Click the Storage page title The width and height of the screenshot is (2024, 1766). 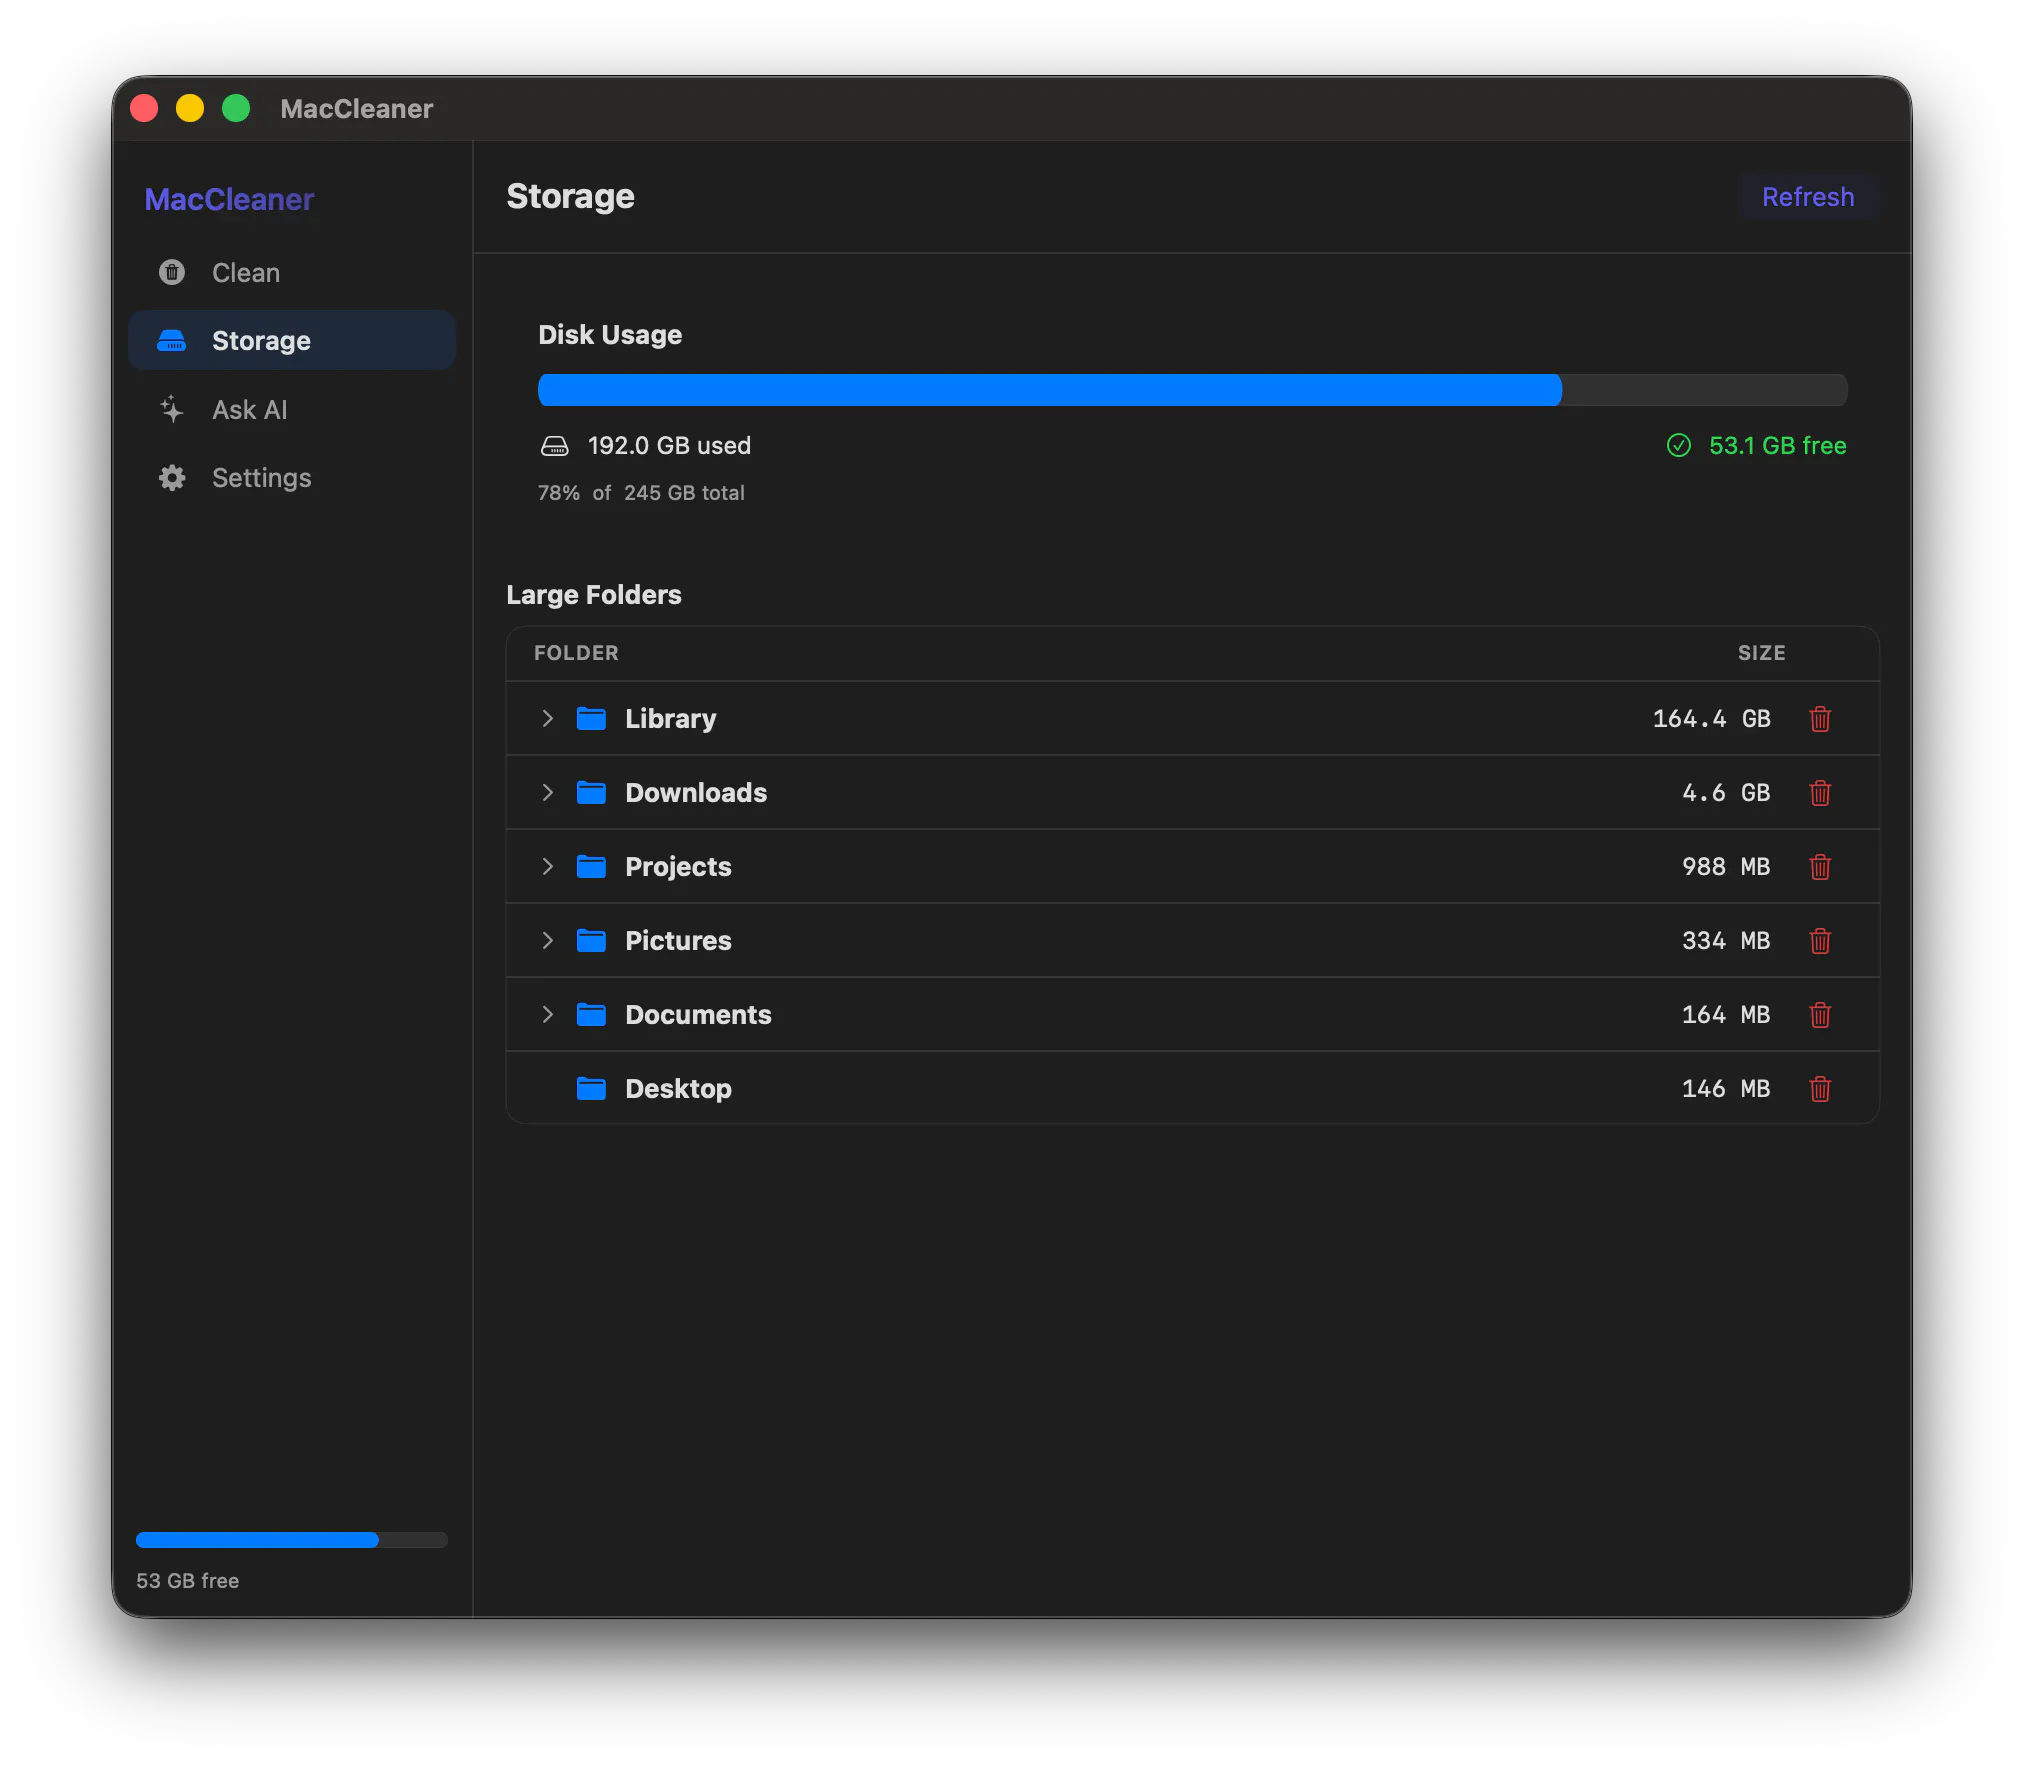pyautogui.click(x=570, y=197)
